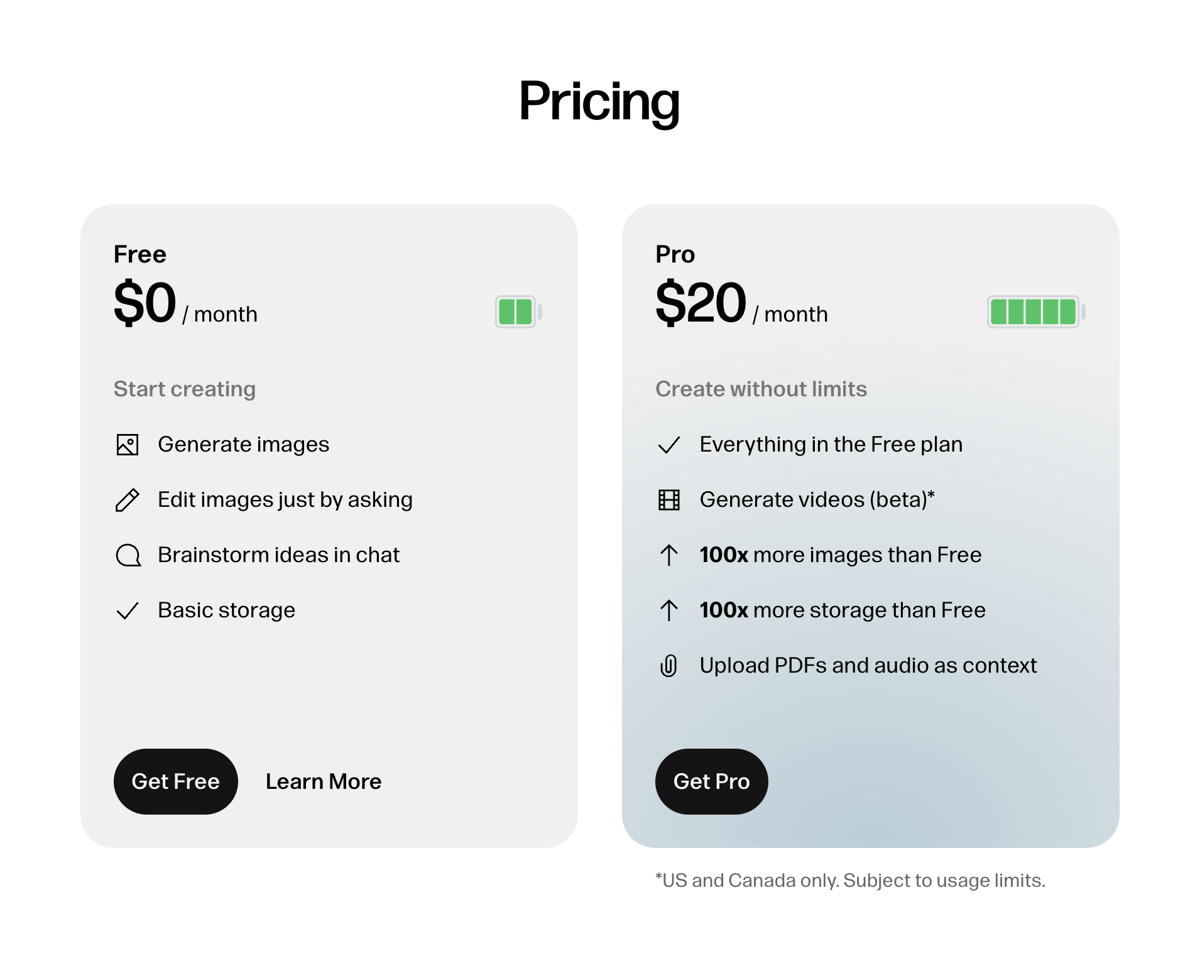Click the Pricing page heading

(598, 101)
